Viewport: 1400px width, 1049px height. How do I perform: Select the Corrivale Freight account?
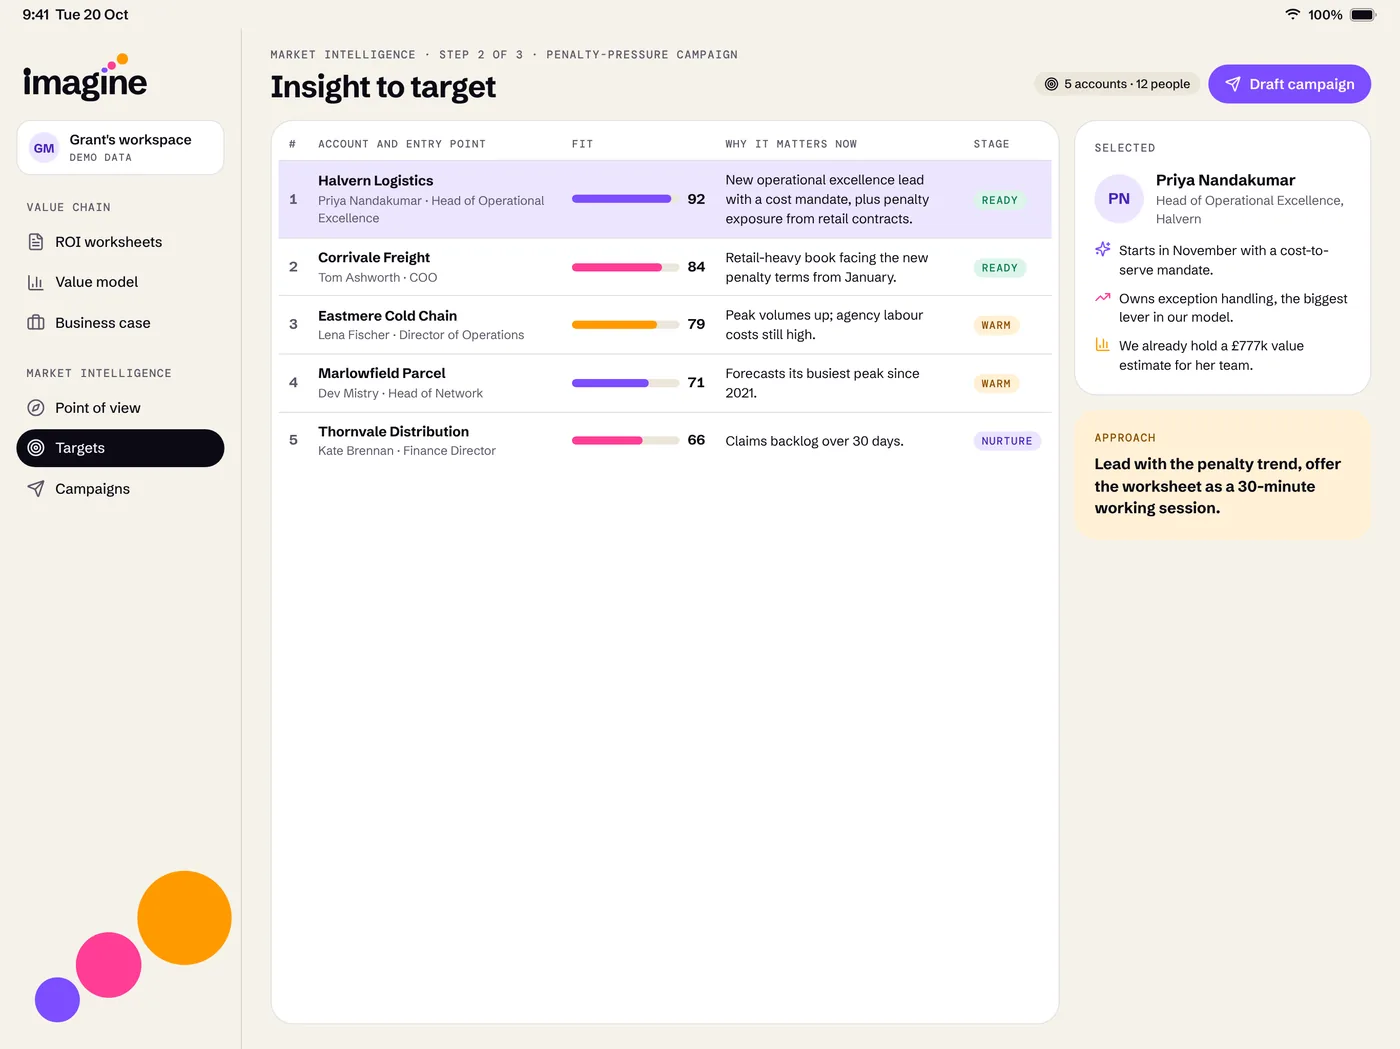[665, 267]
